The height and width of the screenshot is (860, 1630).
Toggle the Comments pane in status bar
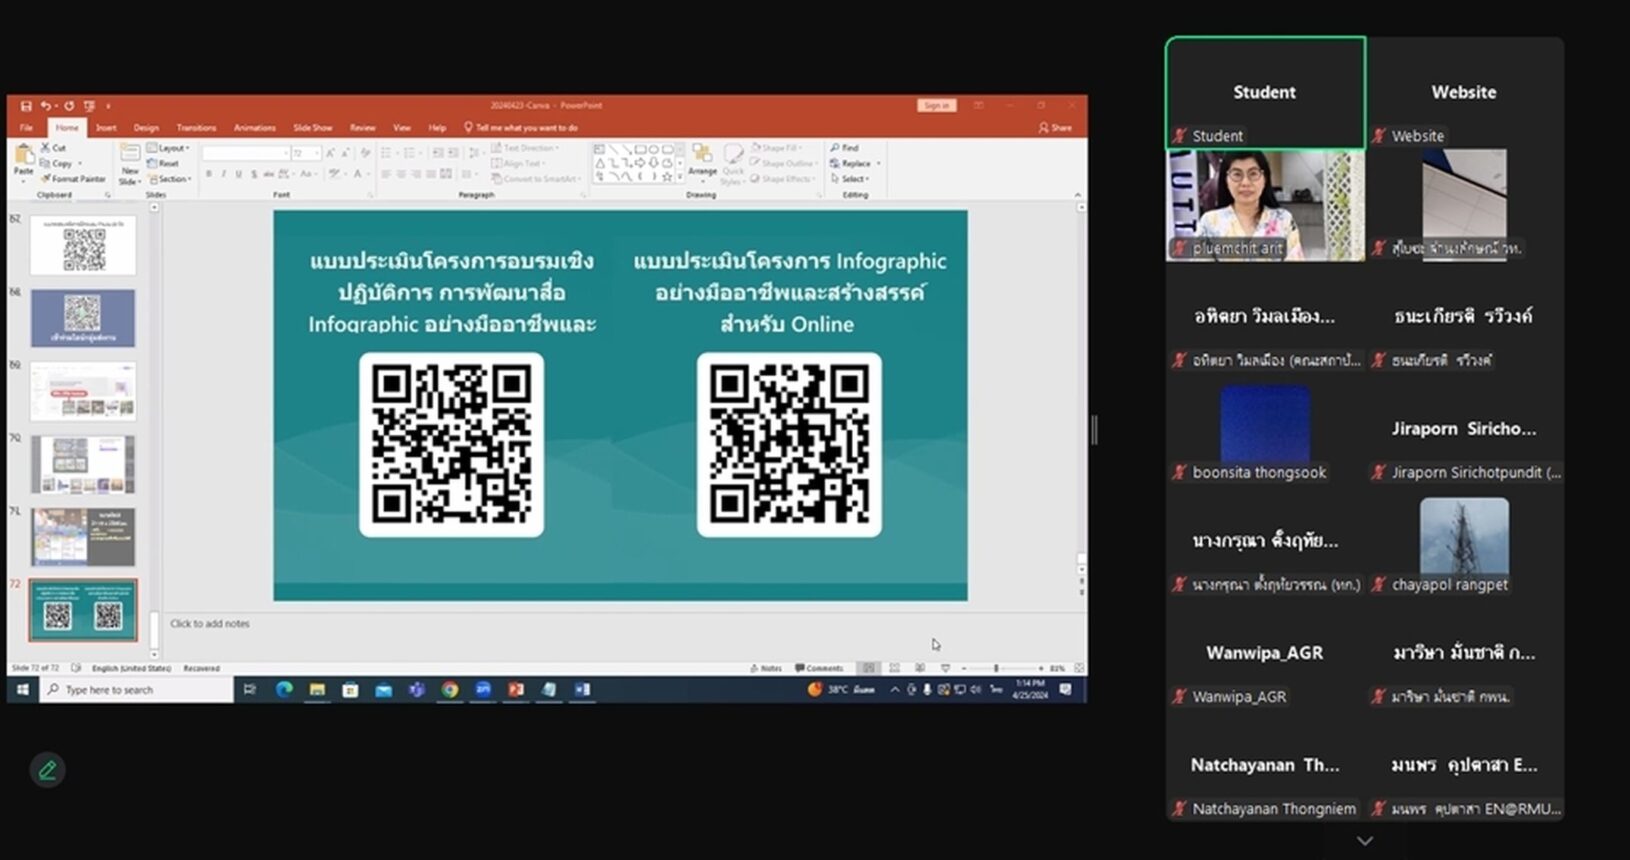[x=820, y=668]
